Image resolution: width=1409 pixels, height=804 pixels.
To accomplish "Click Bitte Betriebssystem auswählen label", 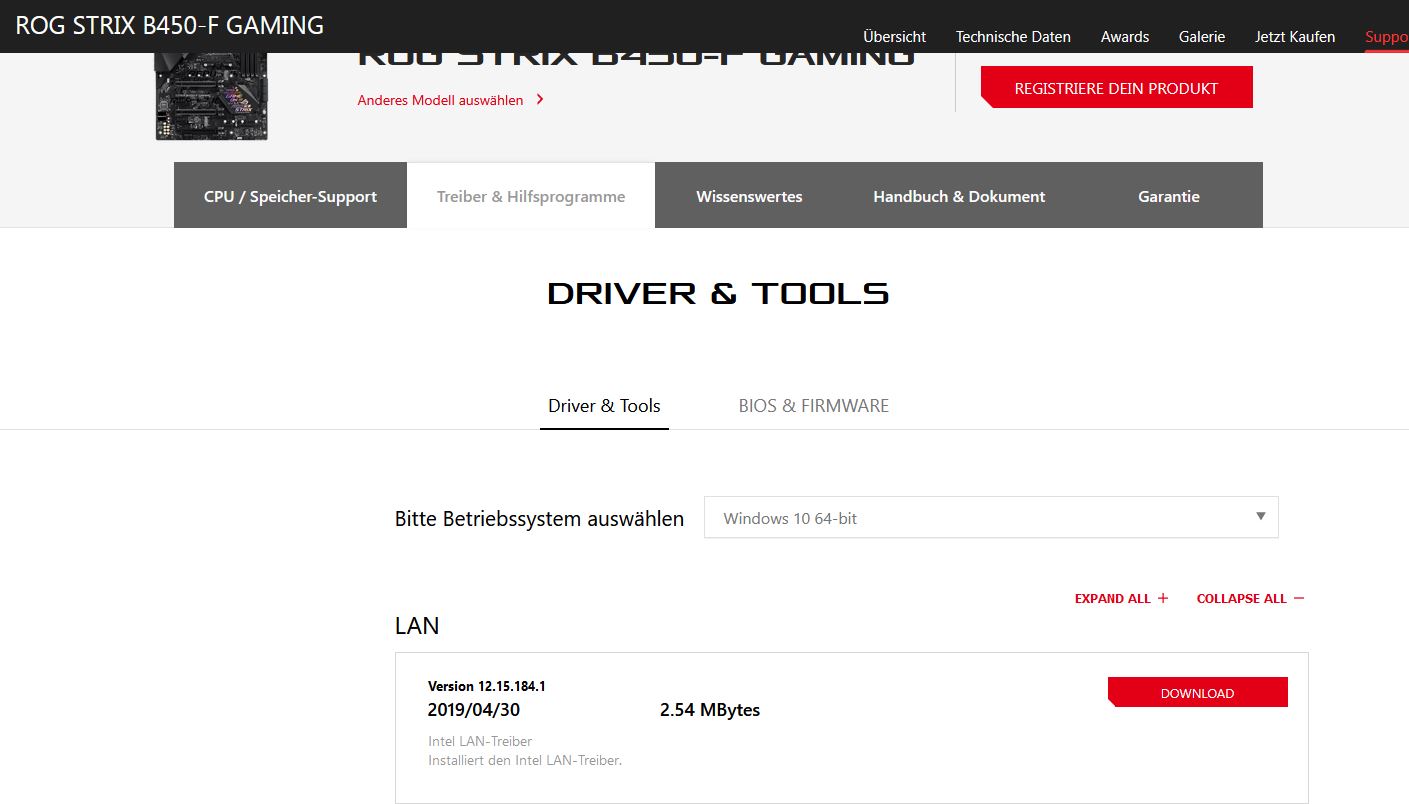I will coord(540,519).
